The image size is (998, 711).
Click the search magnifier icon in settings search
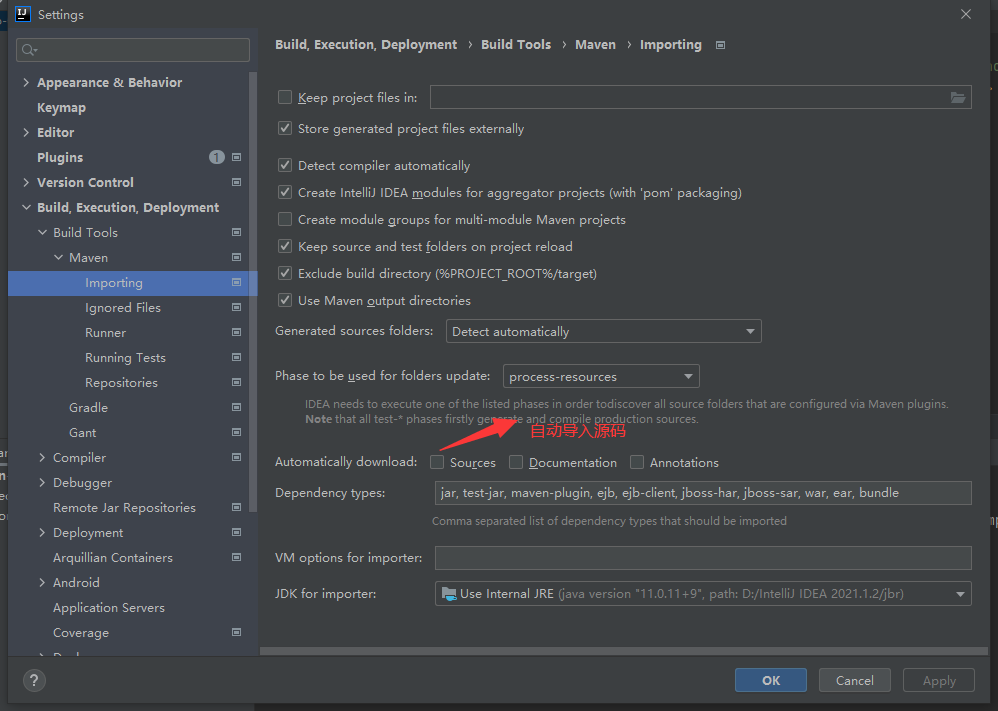pyautogui.click(x=29, y=50)
